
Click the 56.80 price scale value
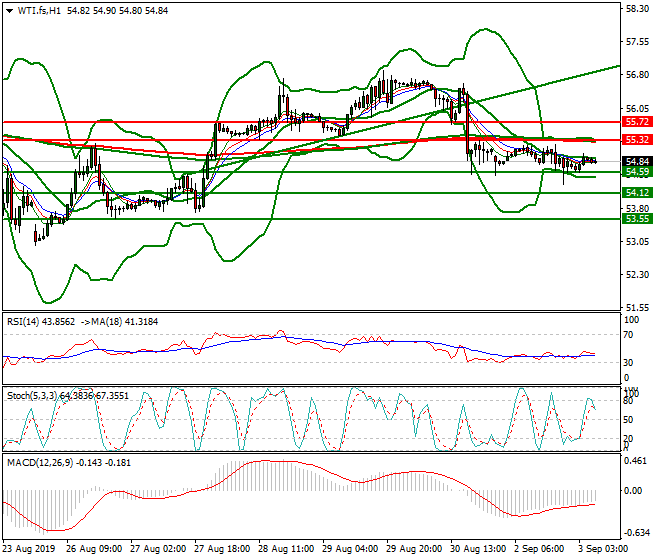point(637,75)
